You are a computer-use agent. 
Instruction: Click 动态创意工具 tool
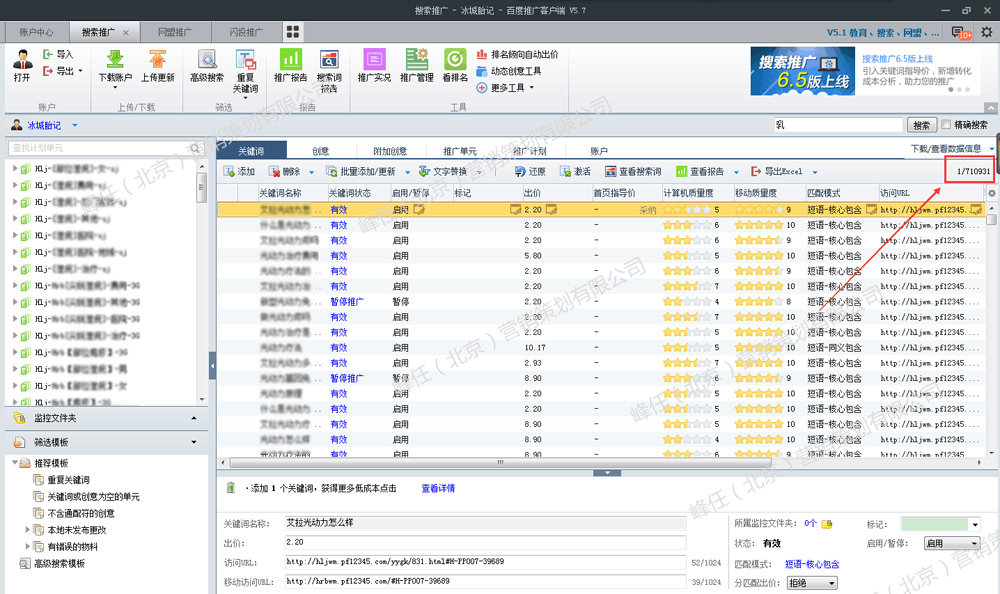509,71
